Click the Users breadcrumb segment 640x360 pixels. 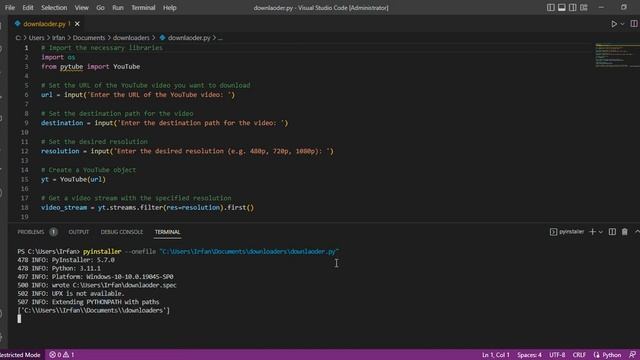tap(36, 38)
